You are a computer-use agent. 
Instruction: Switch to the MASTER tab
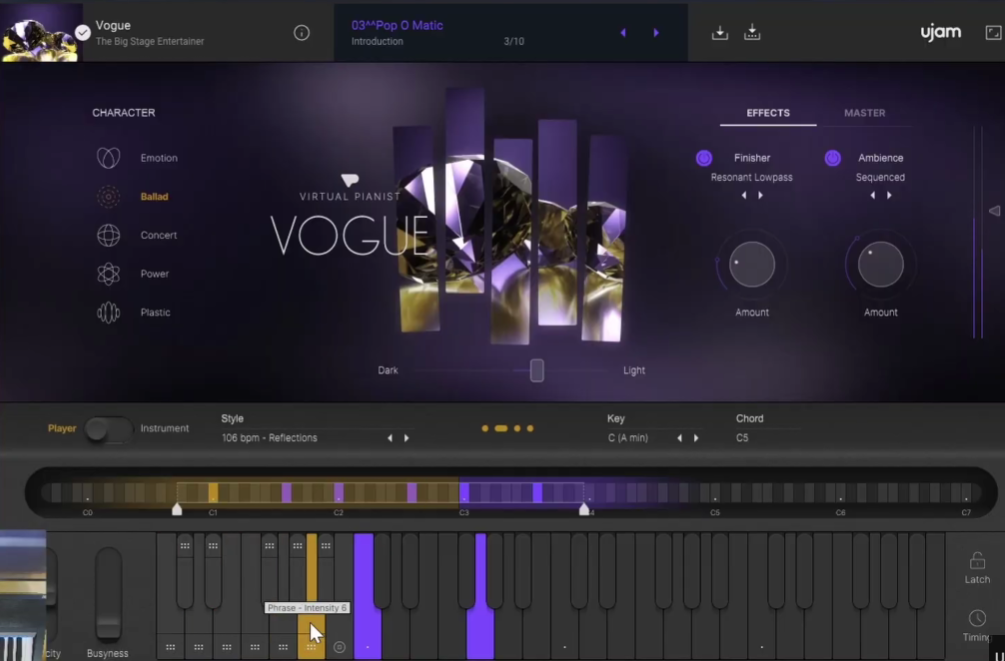tap(864, 113)
